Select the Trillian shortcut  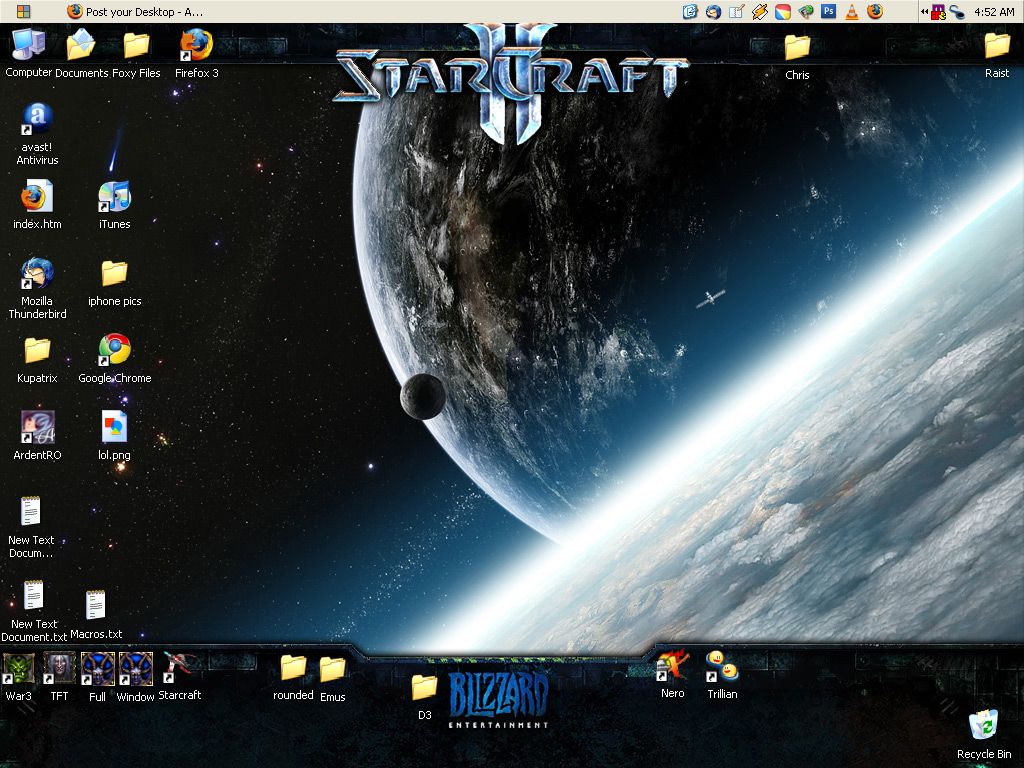[722, 675]
